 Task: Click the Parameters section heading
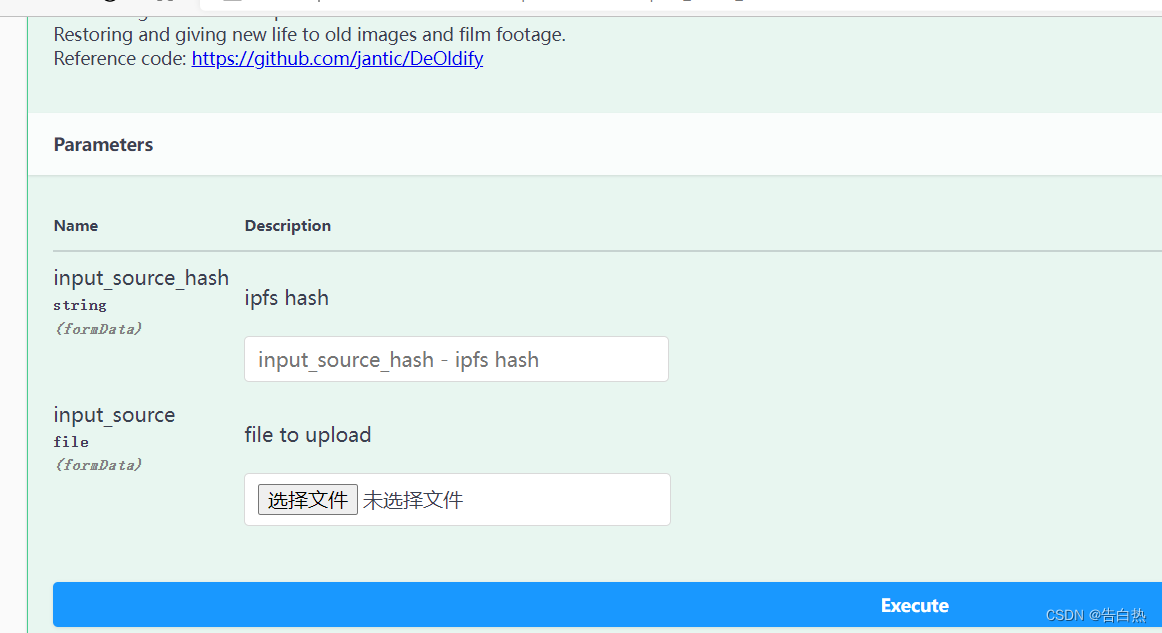(103, 145)
